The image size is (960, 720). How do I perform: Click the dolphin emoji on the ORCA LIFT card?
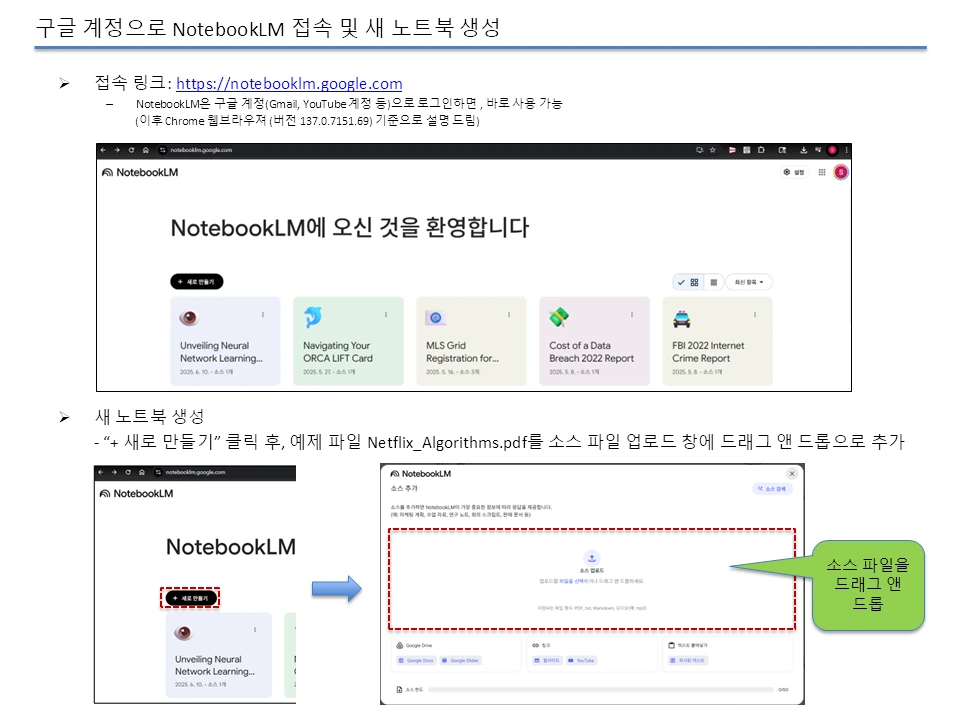click(x=313, y=317)
